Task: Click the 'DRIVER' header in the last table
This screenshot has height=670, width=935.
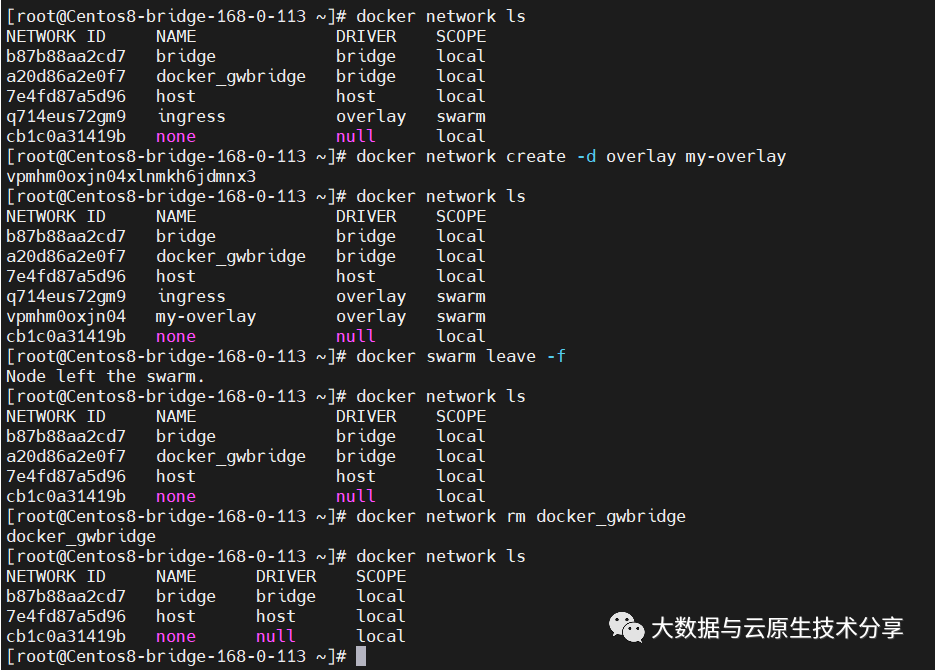Action: click(286, 576)
